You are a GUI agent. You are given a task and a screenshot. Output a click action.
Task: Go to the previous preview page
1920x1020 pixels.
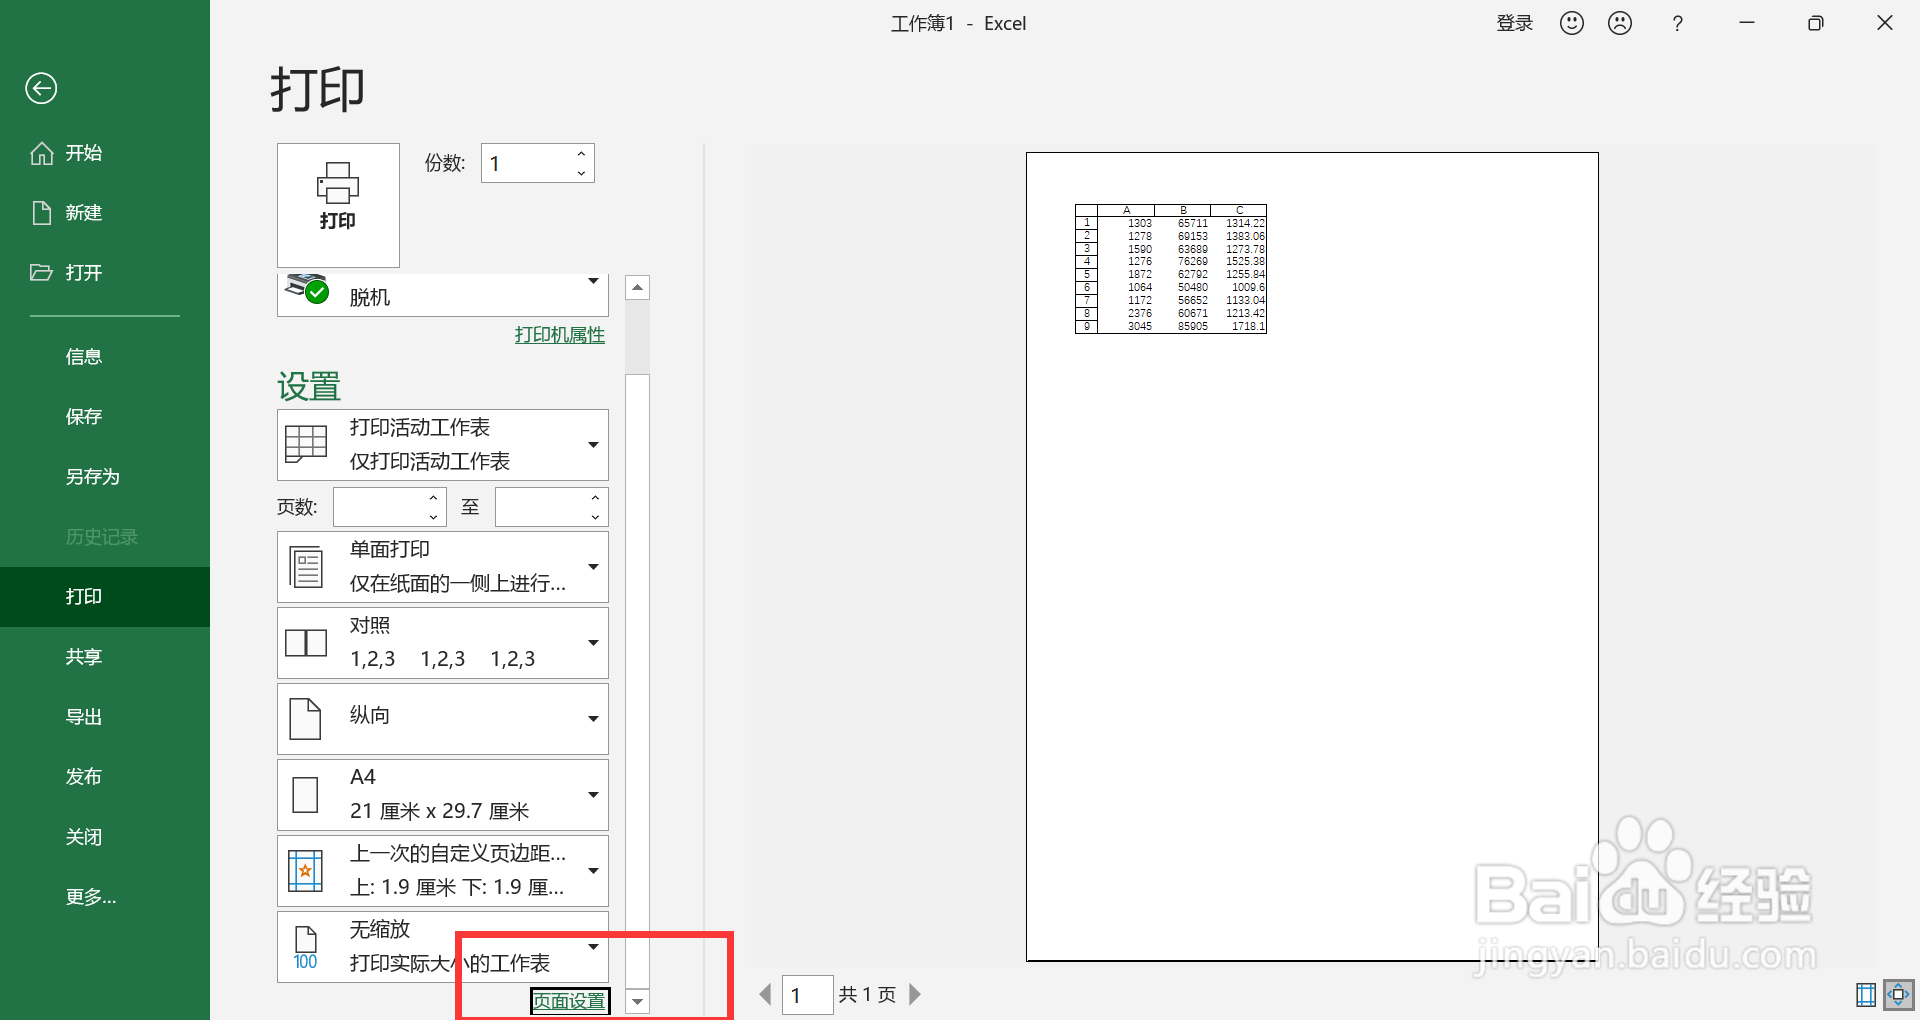766,995
